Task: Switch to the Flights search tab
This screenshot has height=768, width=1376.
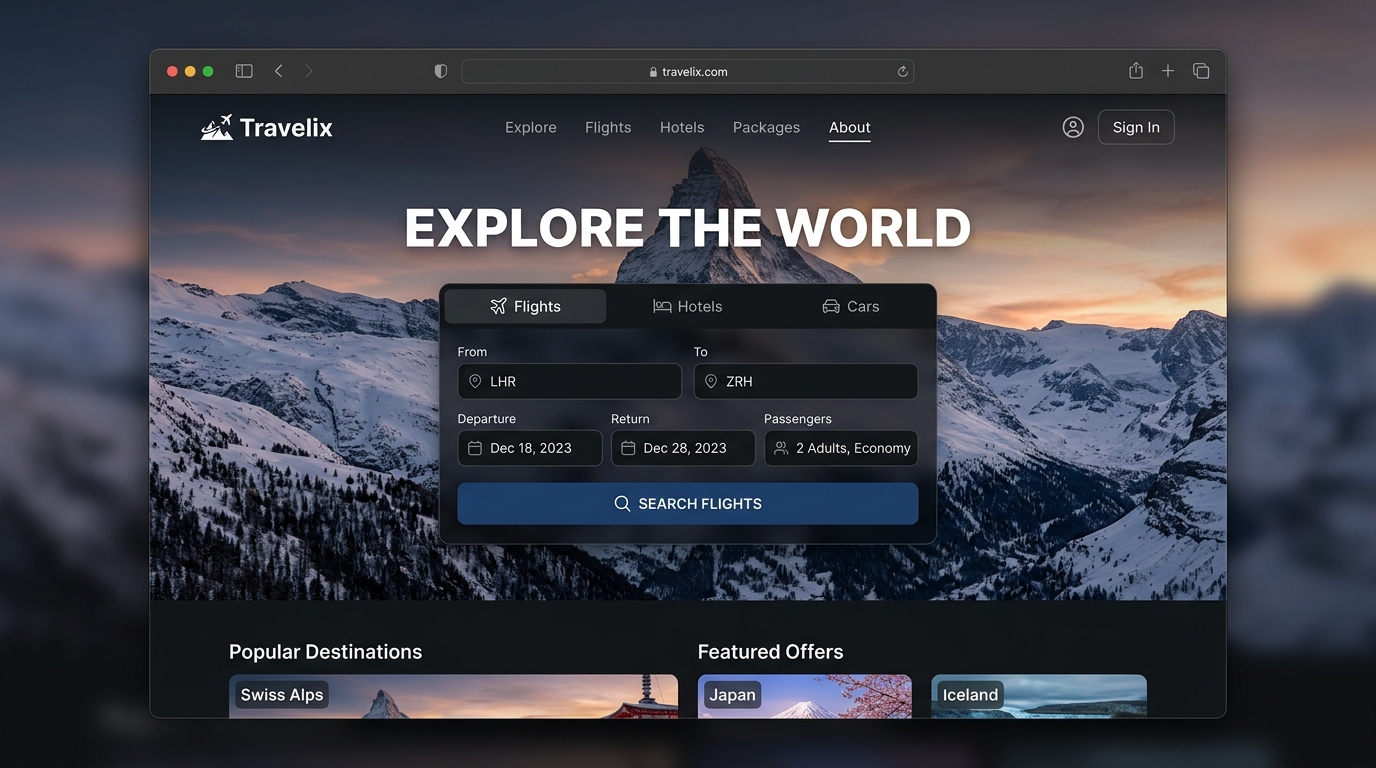Action: pos(525,306)
